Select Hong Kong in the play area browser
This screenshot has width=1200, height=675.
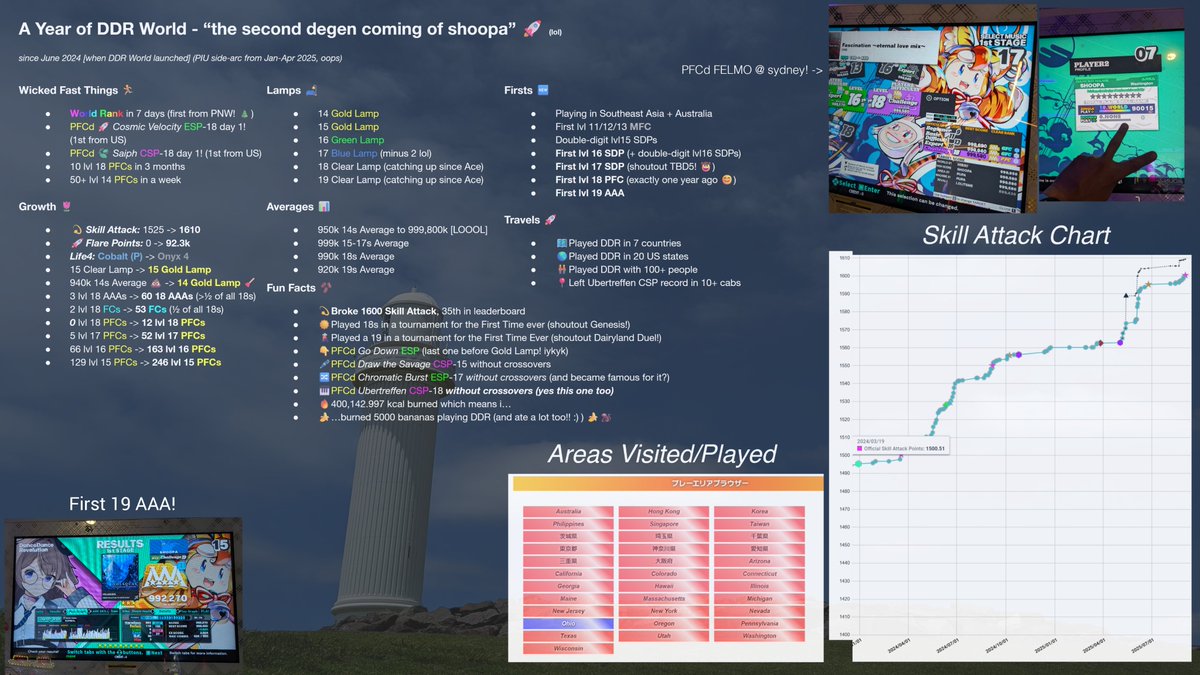point(664,511)
